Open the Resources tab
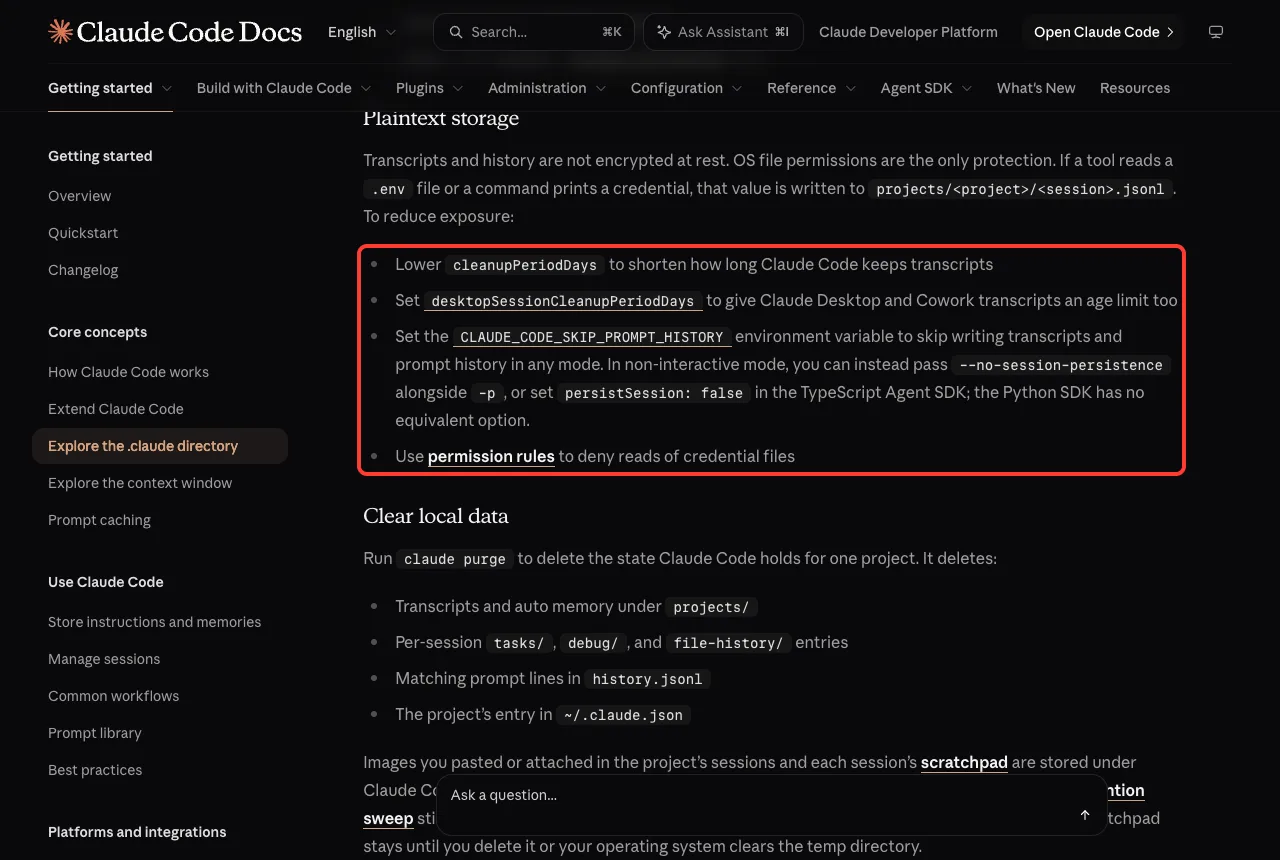This screenshot has height=860, width=1280. 1135,88
